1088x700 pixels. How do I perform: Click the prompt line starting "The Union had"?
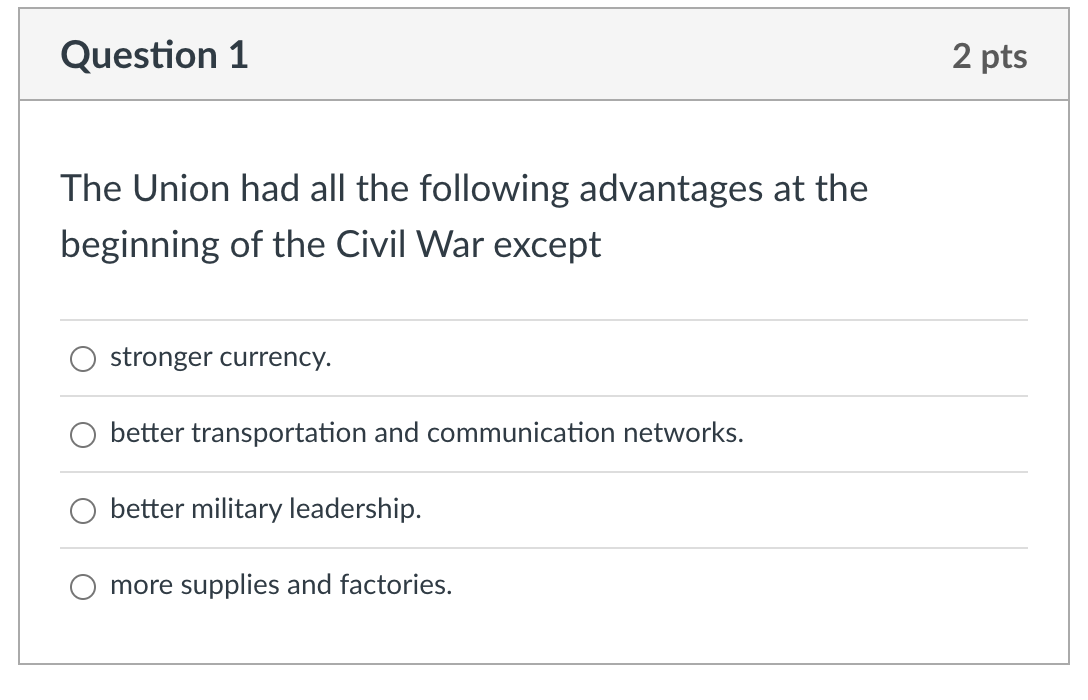[464, 189]
